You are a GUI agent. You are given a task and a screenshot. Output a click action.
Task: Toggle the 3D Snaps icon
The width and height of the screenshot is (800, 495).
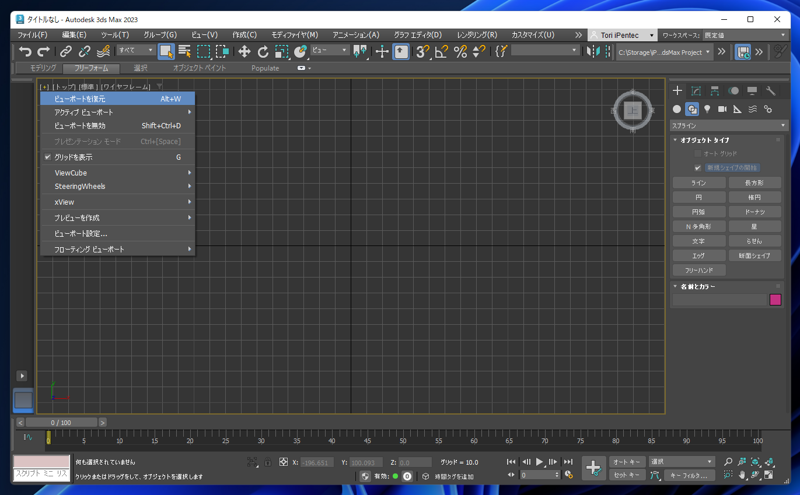(422, 52)
